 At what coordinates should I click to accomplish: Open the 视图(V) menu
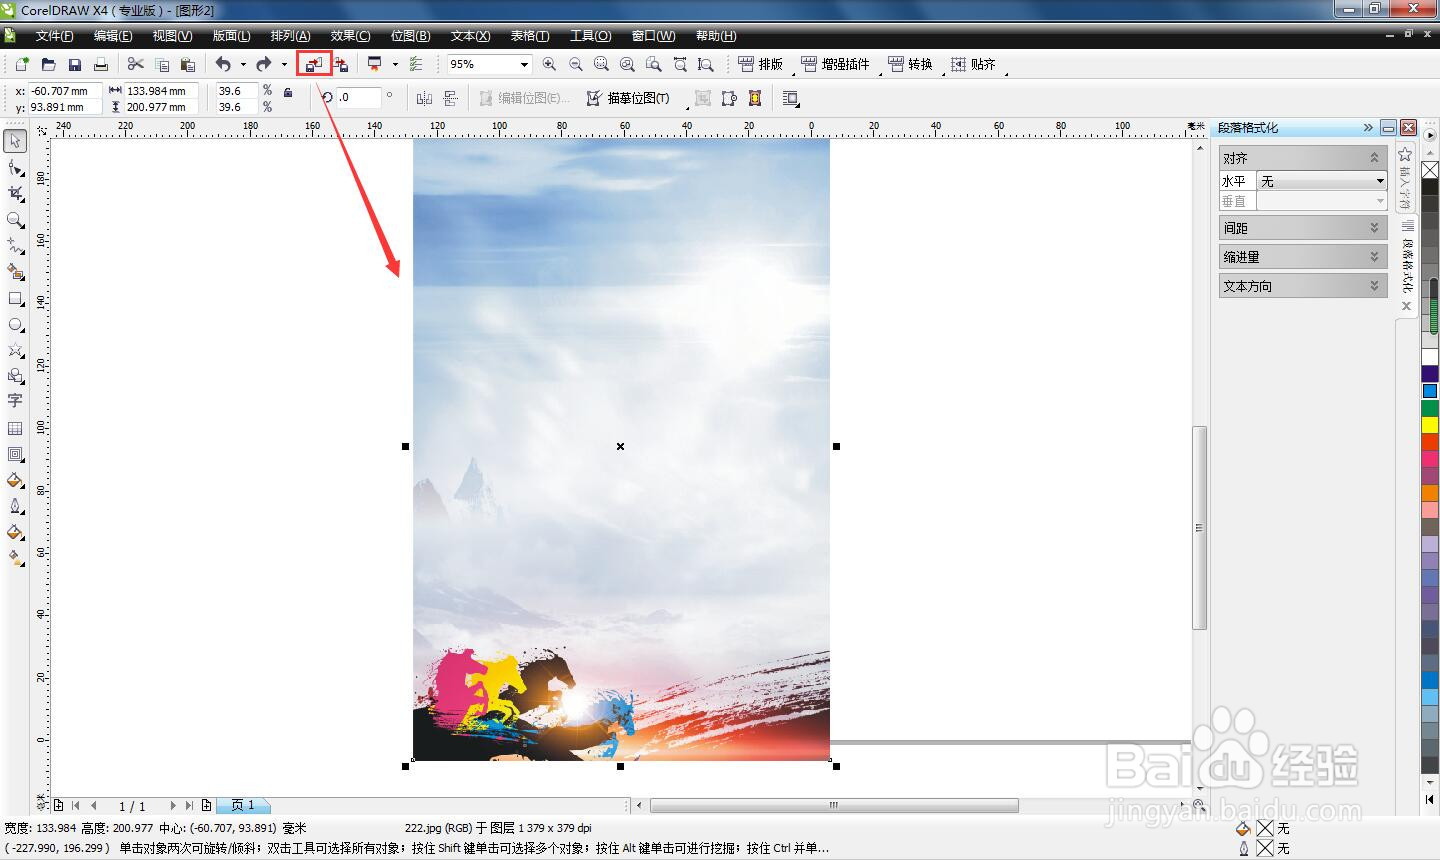click(x=172, y=36)
